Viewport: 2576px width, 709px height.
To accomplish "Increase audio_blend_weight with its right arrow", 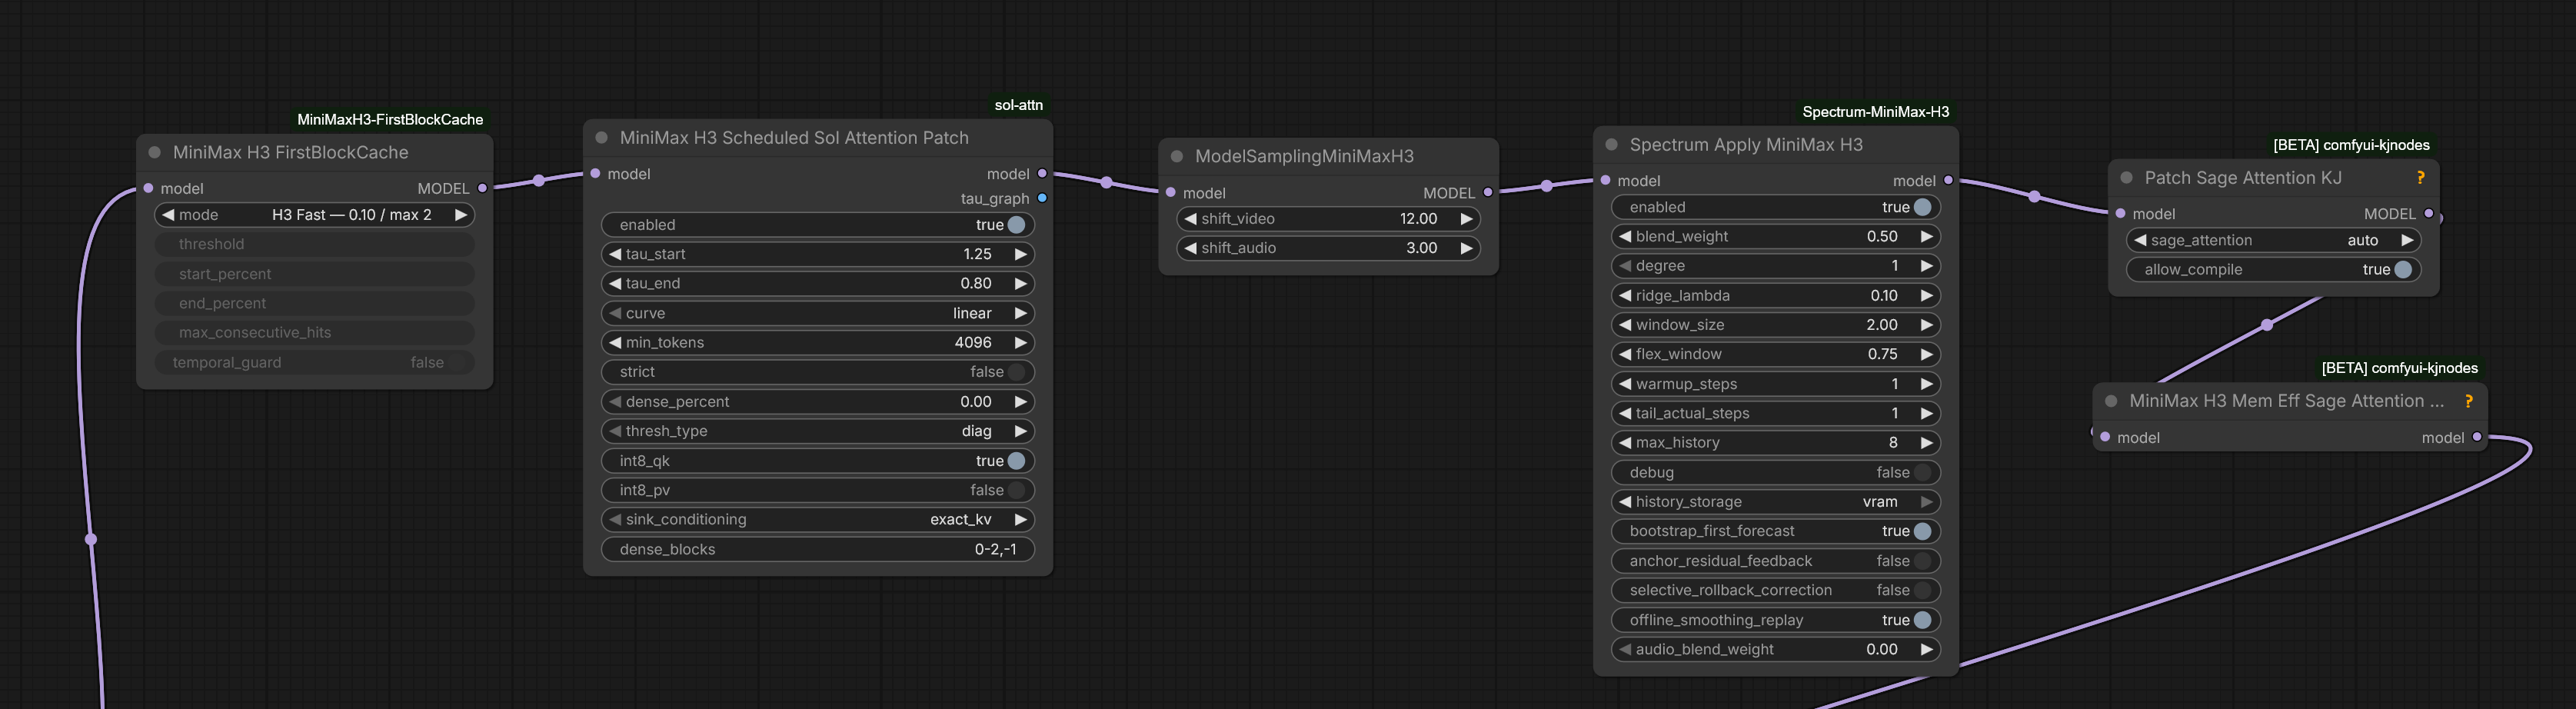I will (1926, 649).
